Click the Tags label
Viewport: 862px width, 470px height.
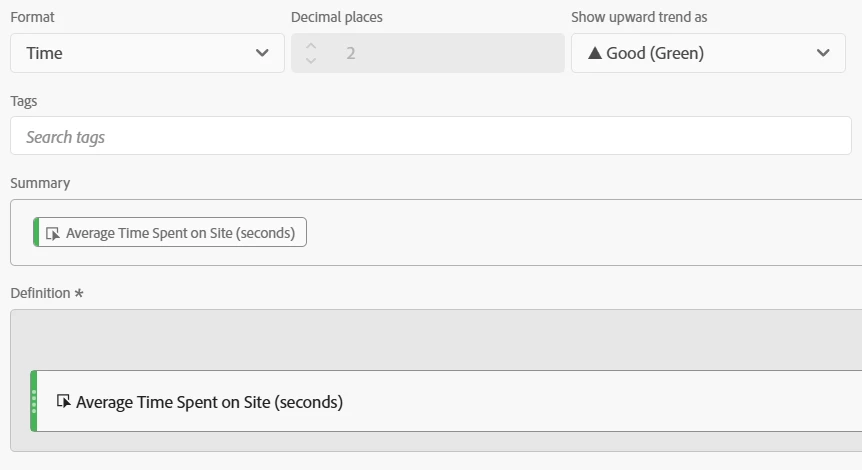[24, 101]
